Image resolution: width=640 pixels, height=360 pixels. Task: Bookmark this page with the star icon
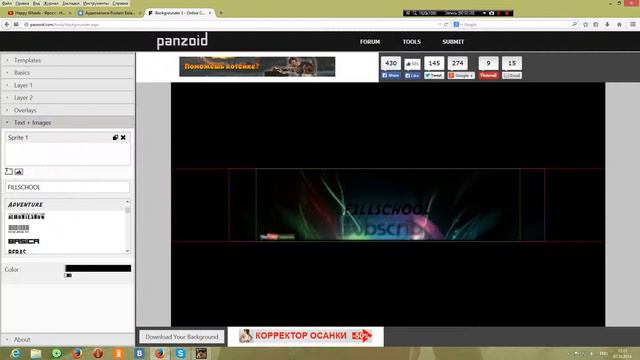tap(586, 24)
